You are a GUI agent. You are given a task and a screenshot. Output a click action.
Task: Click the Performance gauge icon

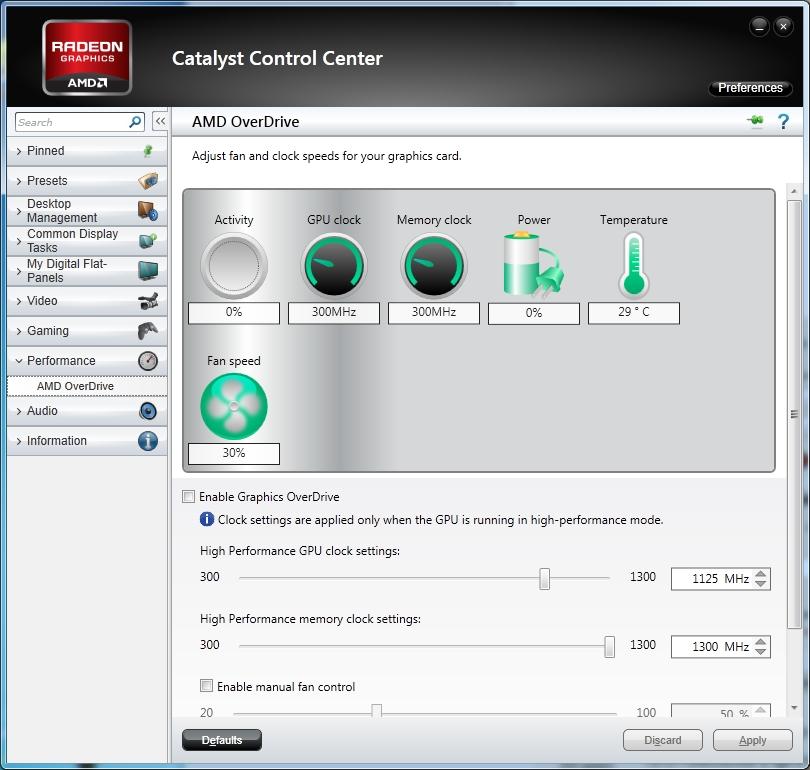coord(148,360)
